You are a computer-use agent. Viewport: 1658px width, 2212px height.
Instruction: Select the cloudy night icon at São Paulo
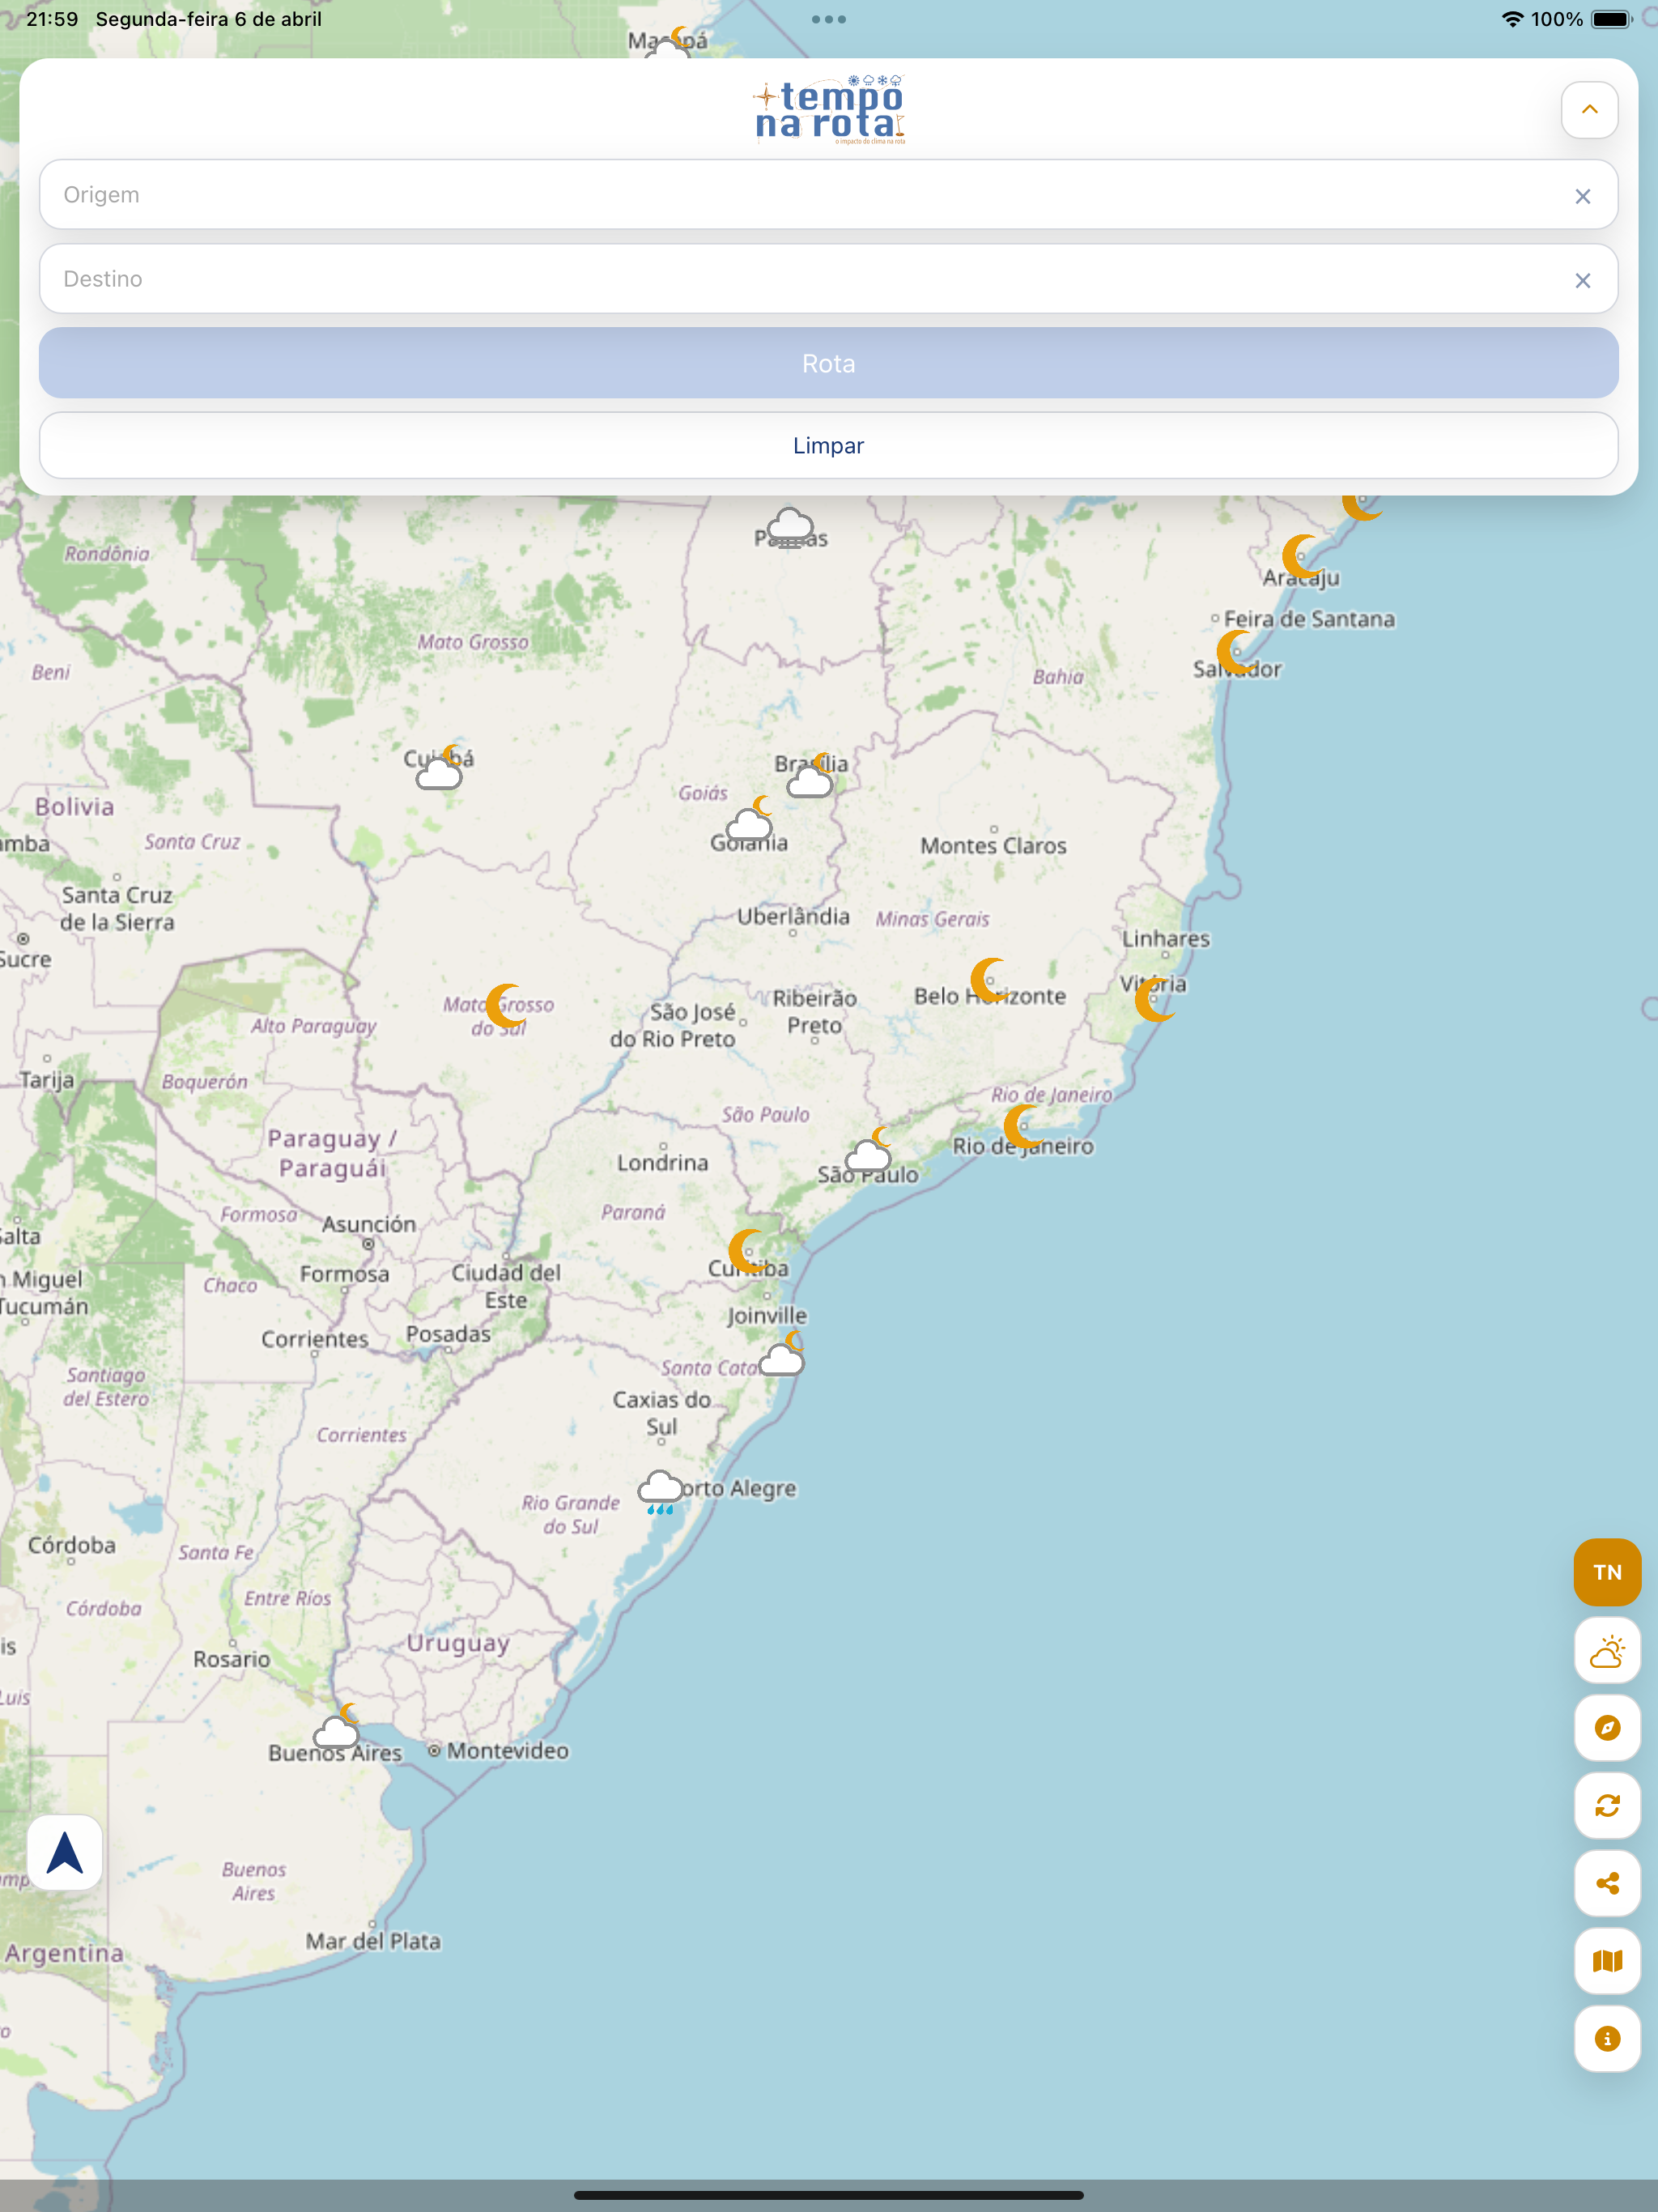coord(869,1150)
